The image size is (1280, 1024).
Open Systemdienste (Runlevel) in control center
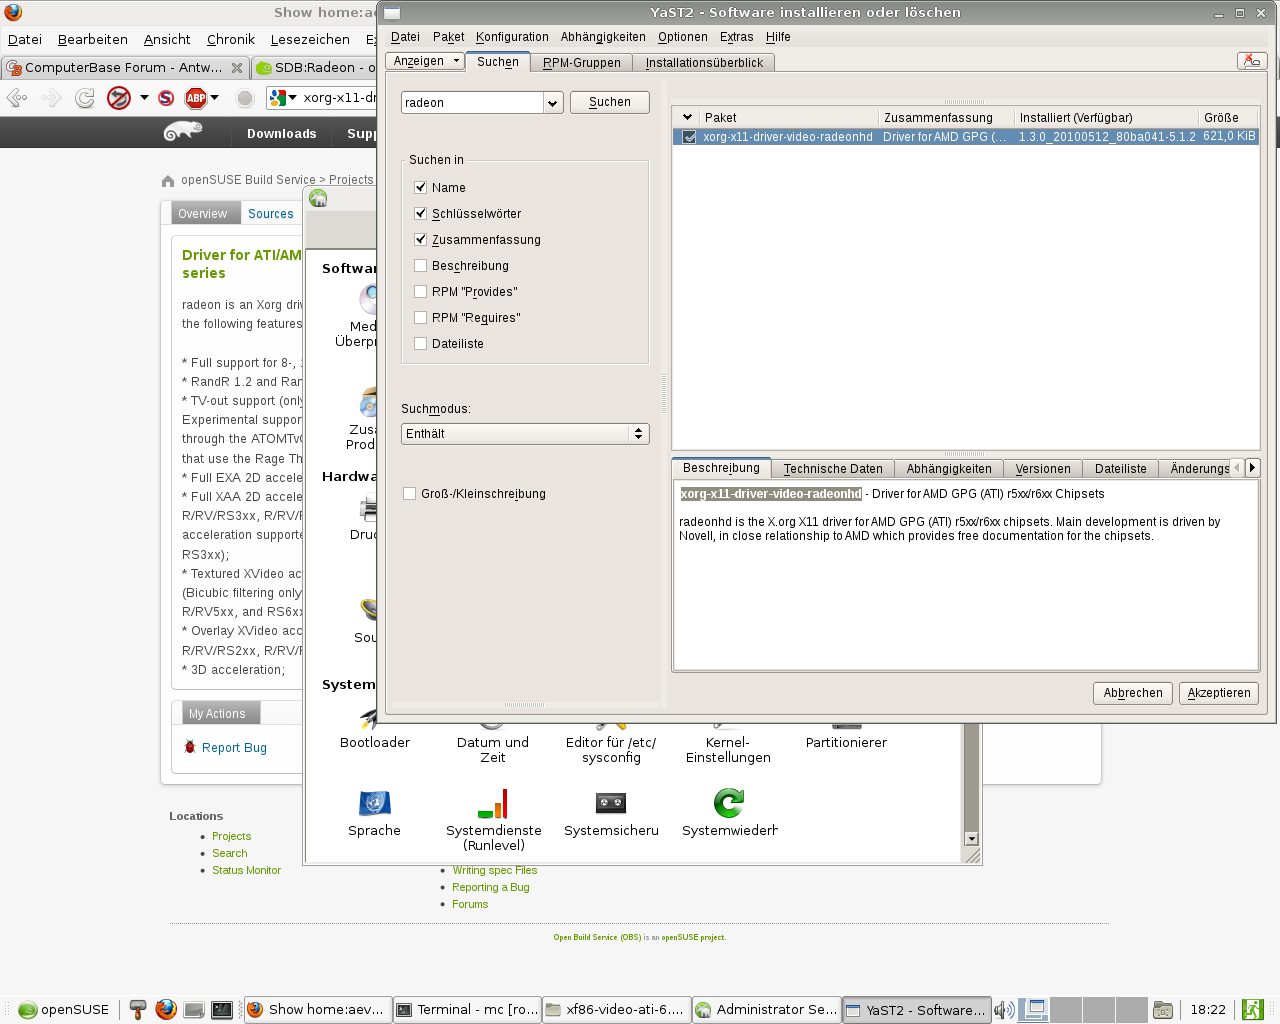493,803
